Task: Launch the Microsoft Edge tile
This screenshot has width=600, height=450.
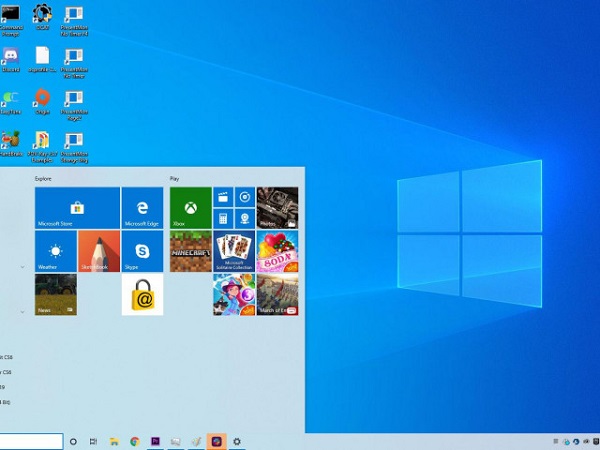Action: (142, 208)
